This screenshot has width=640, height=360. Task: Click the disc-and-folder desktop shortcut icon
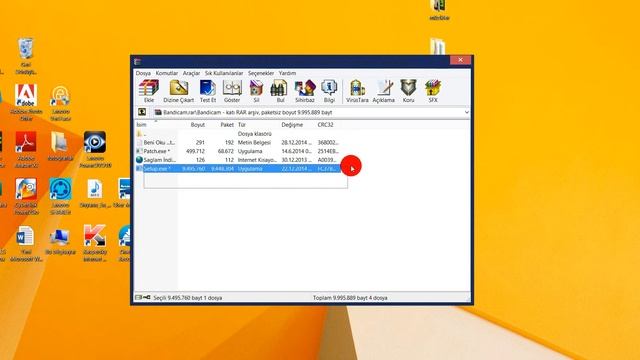pos(26,189)
